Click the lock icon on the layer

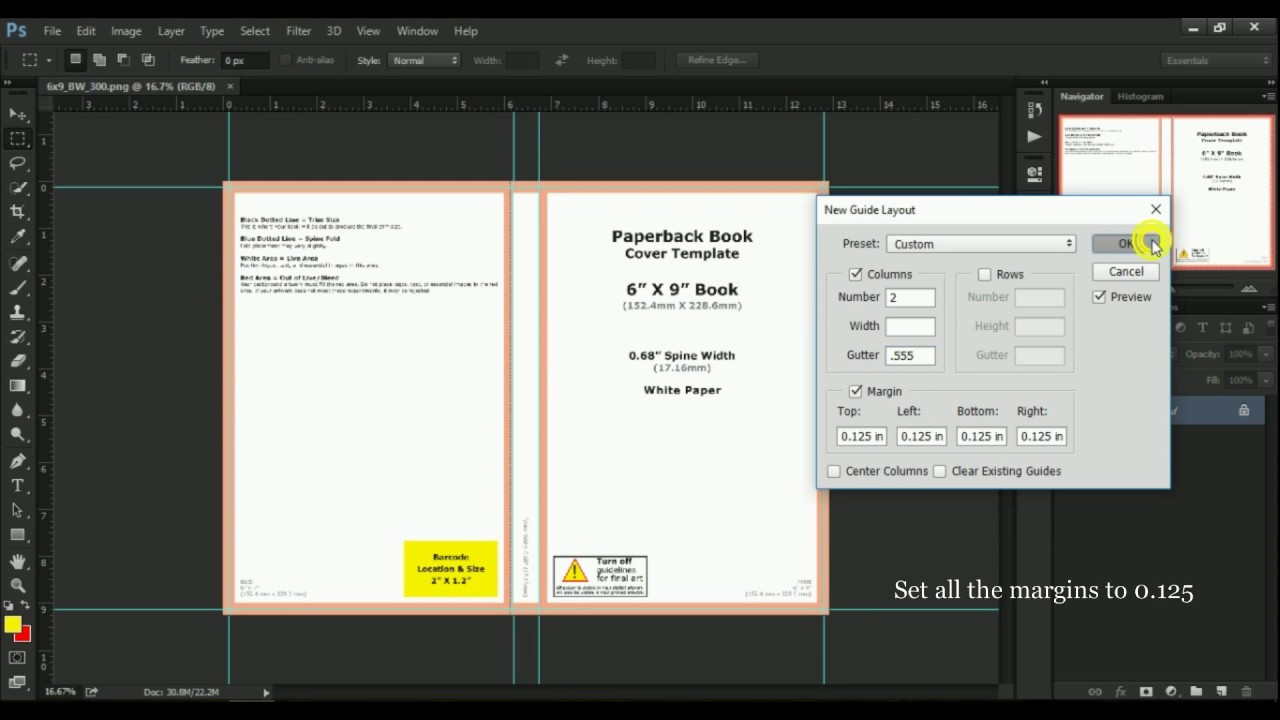[1244, 410]
